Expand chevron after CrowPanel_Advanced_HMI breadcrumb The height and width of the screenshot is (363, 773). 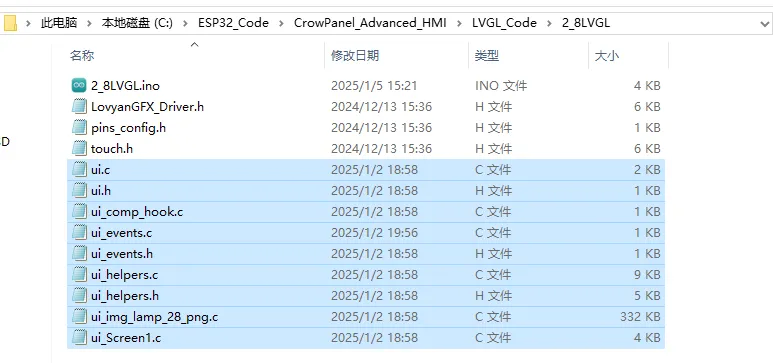tap(459, 23)
